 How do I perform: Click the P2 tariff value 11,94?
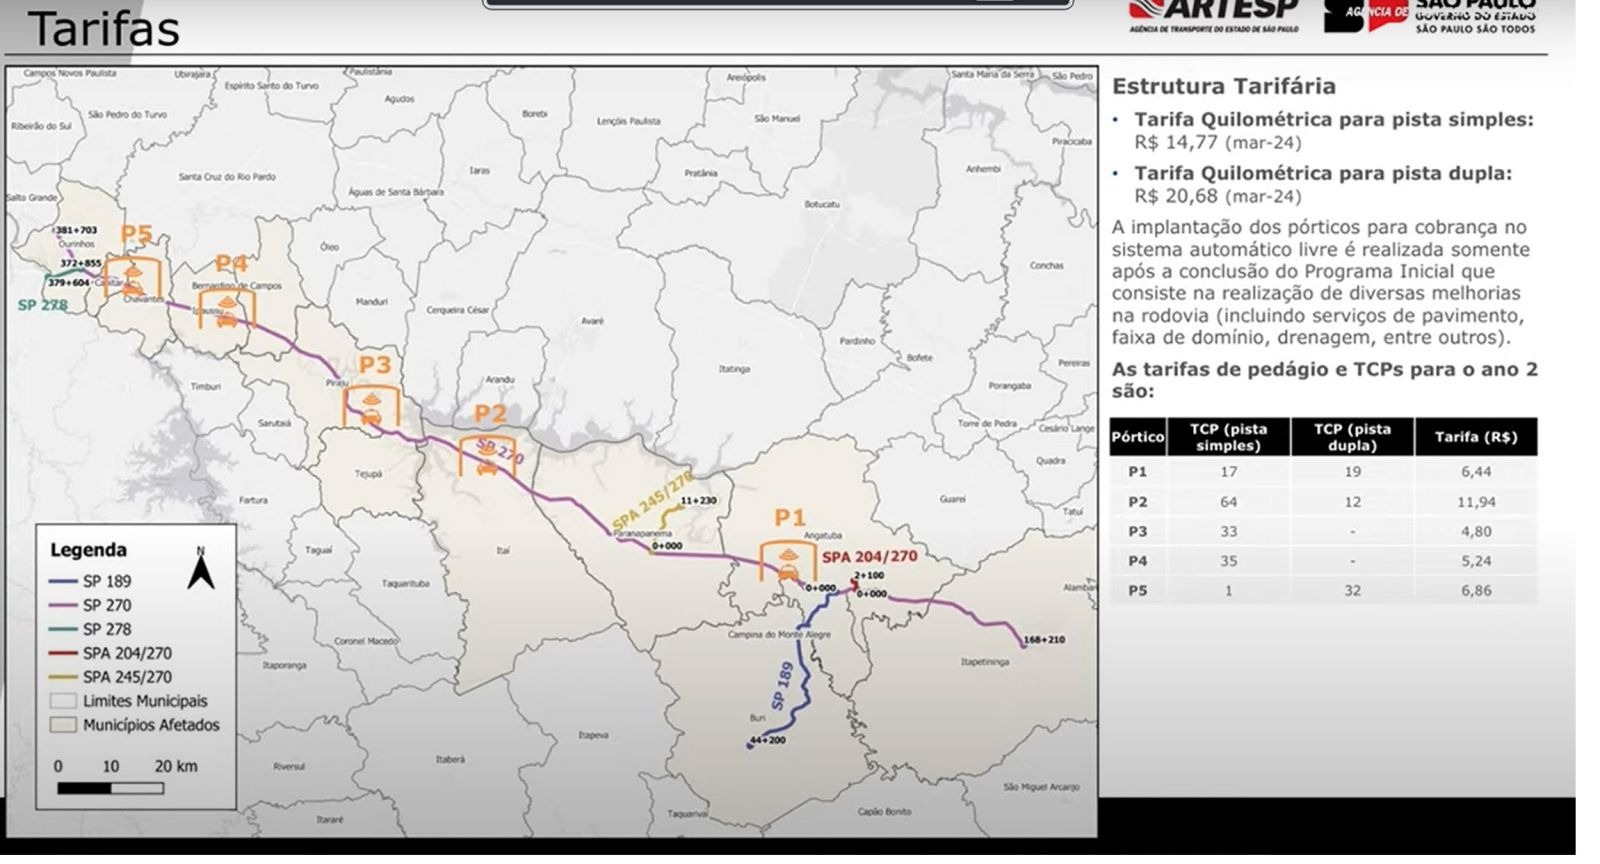click(1476, 502)
